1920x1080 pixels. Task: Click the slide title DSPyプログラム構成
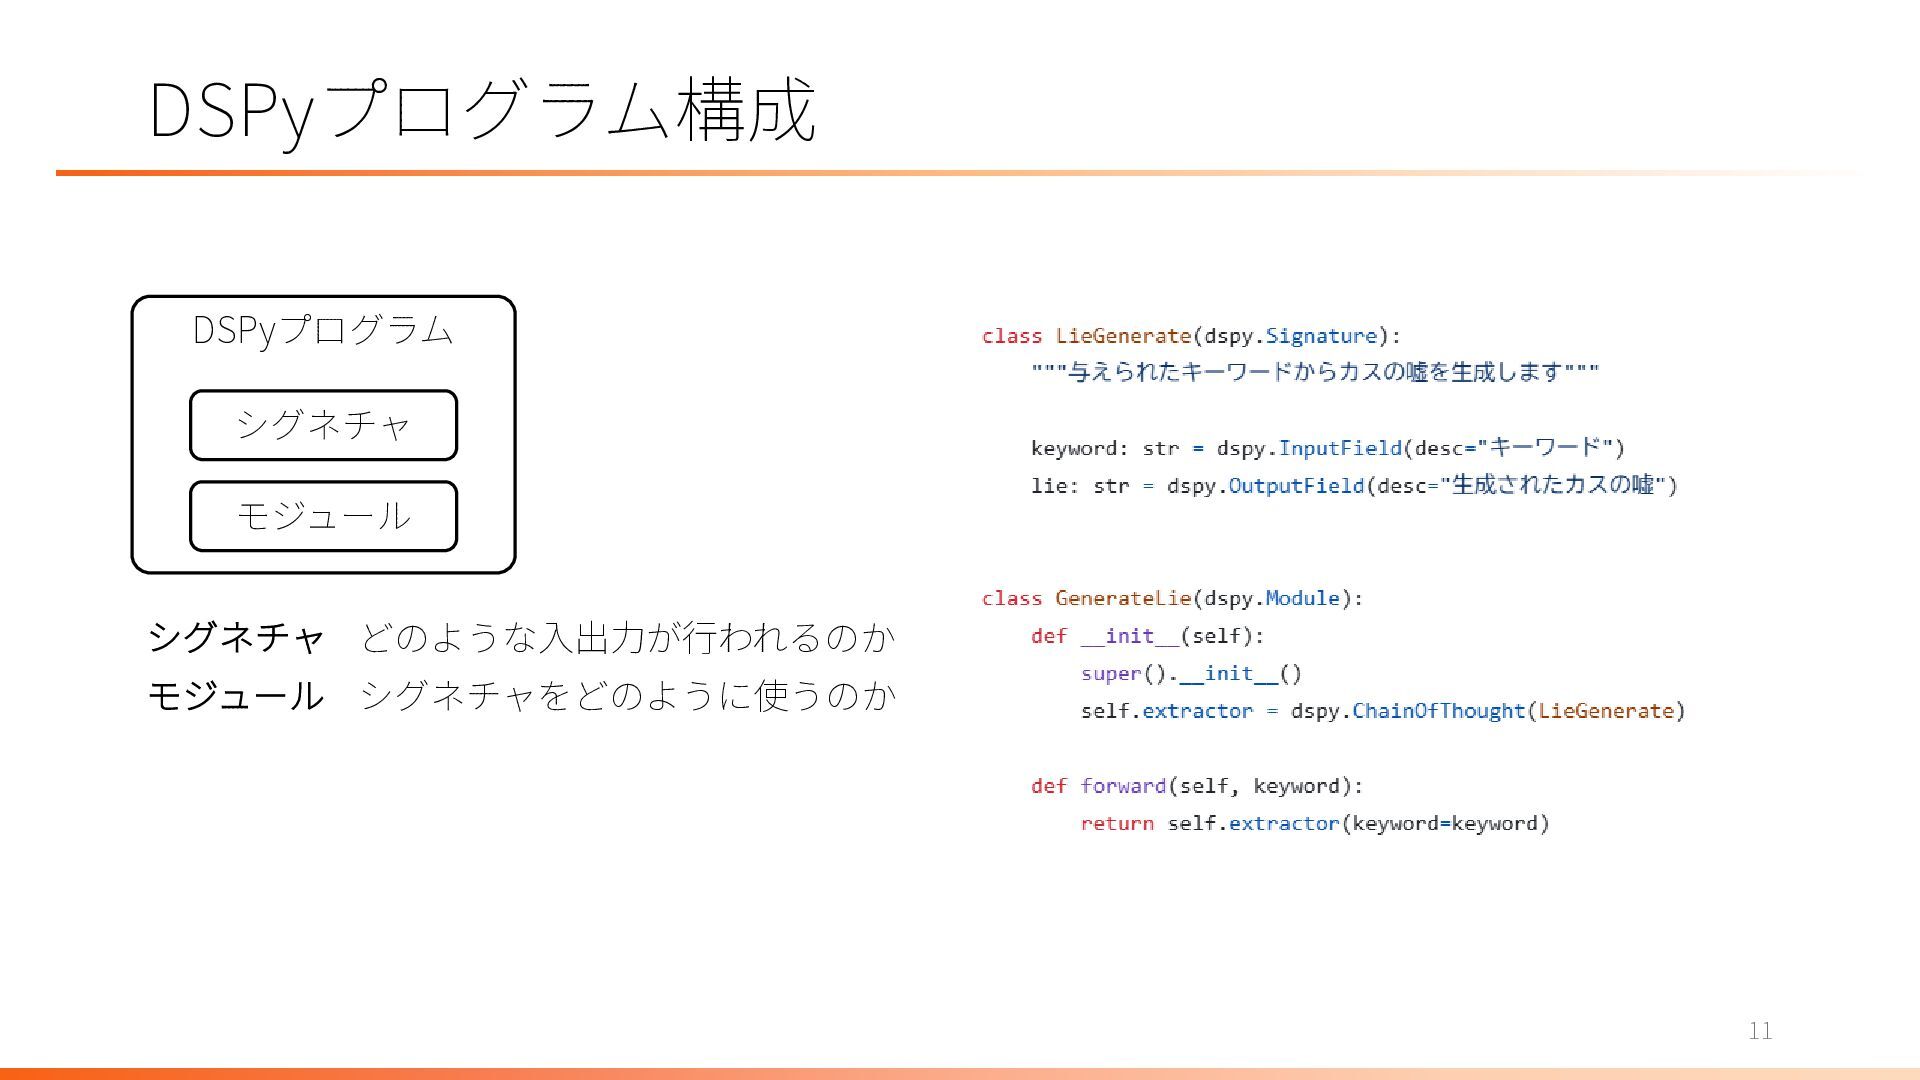pos(482,110)
